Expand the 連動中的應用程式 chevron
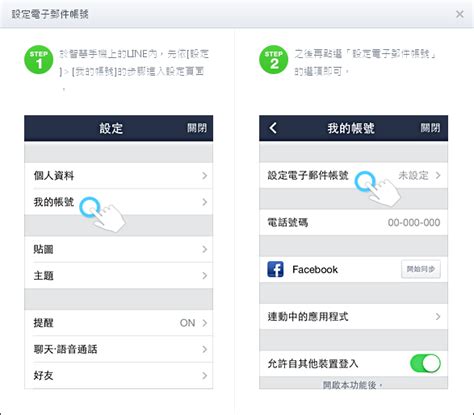The height and width of the screenshot is (415, 474). [x=438, y=316]
